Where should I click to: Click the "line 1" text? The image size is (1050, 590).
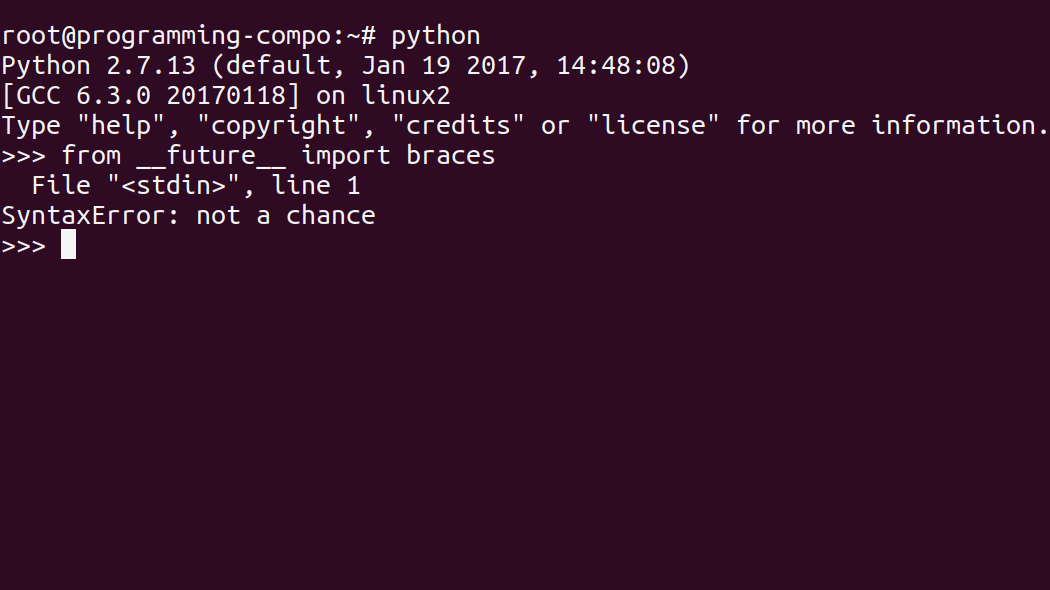[x=316, y=185]
